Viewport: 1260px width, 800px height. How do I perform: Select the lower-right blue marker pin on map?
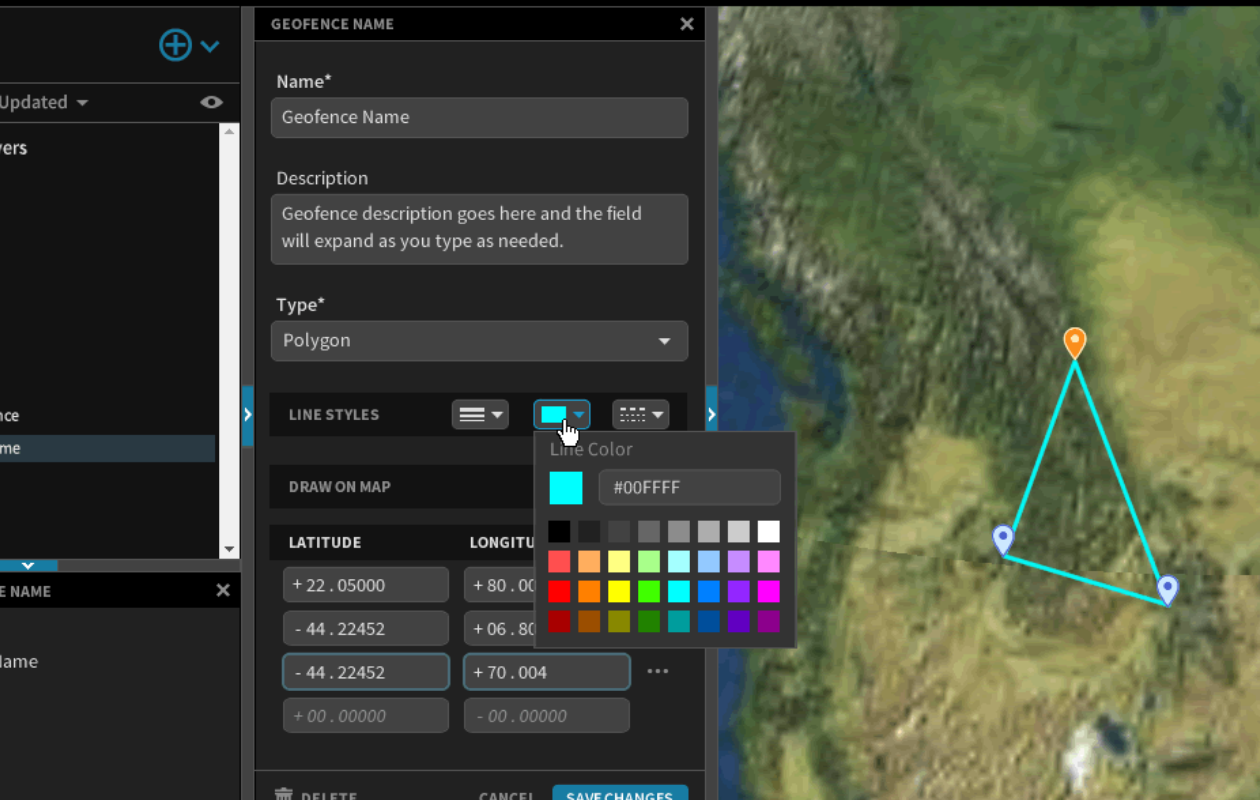click(1167, 590)
